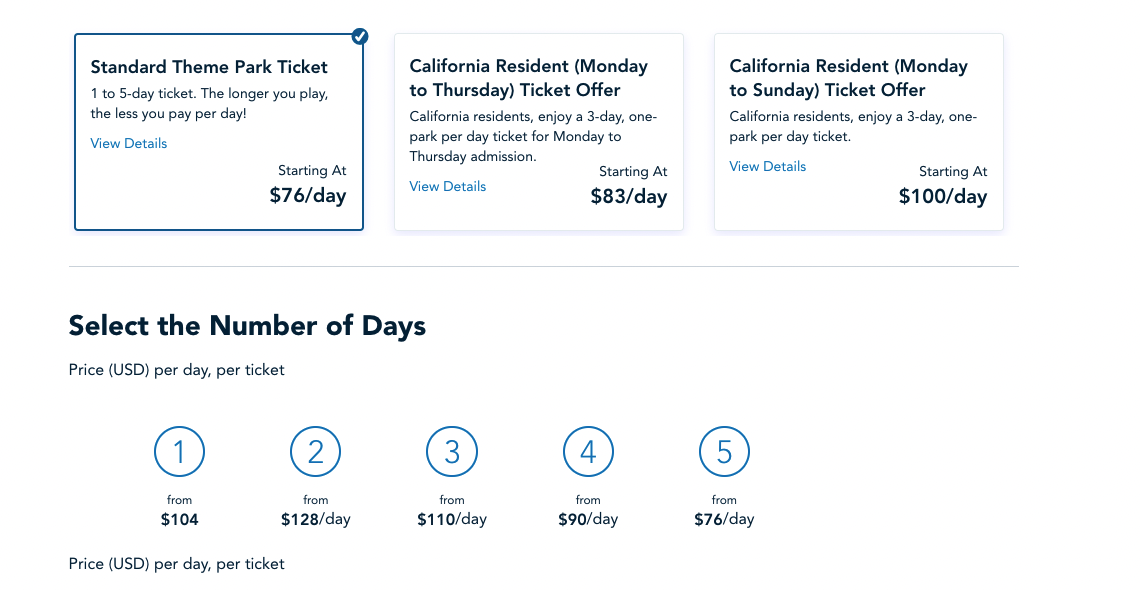Select the 1-day ticket circle
This screenshot has height=590, width=1140.
click(180, 452)
